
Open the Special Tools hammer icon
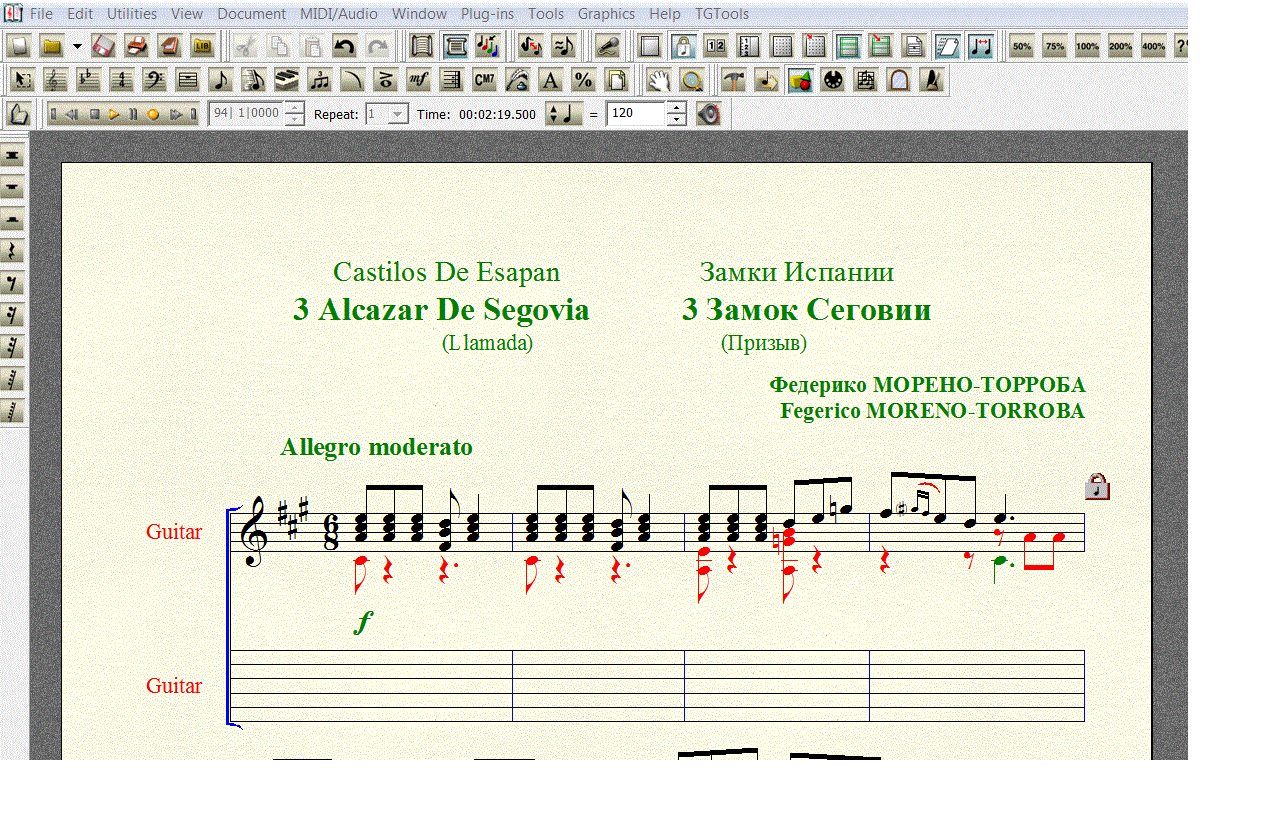(735, 80)
